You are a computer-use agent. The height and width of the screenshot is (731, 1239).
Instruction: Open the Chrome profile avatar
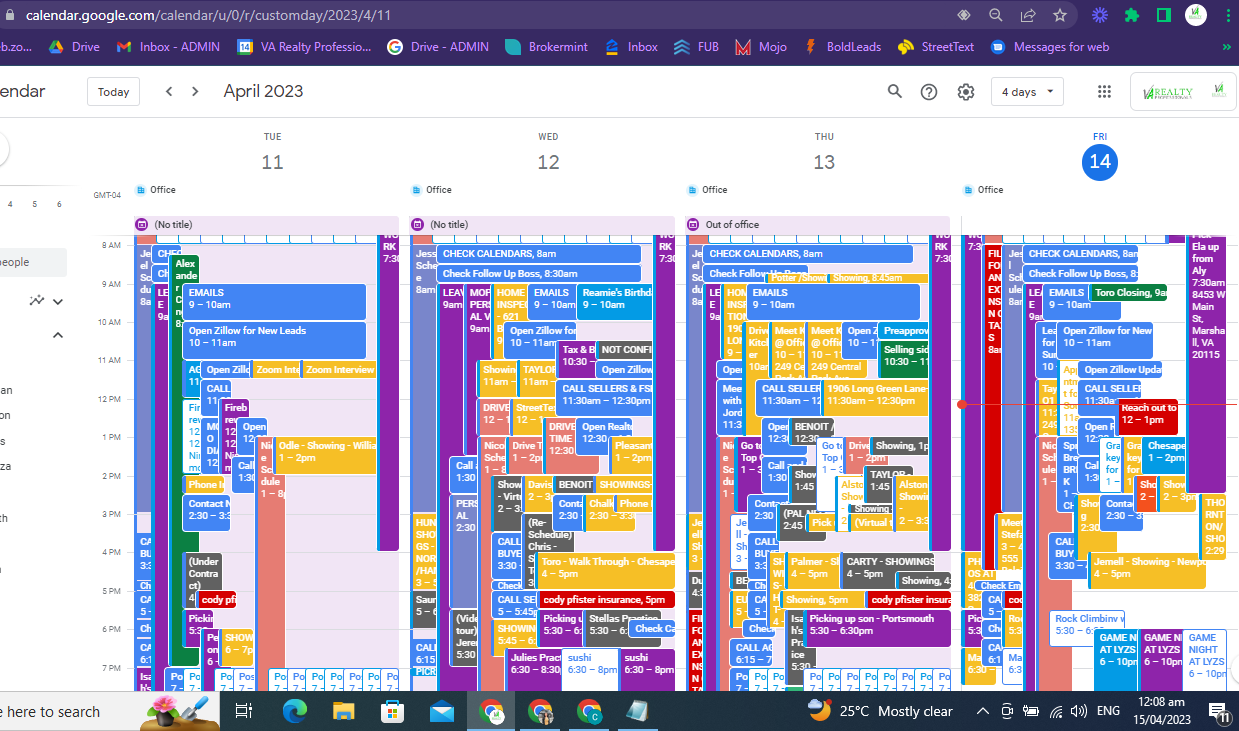point(1196,15)
